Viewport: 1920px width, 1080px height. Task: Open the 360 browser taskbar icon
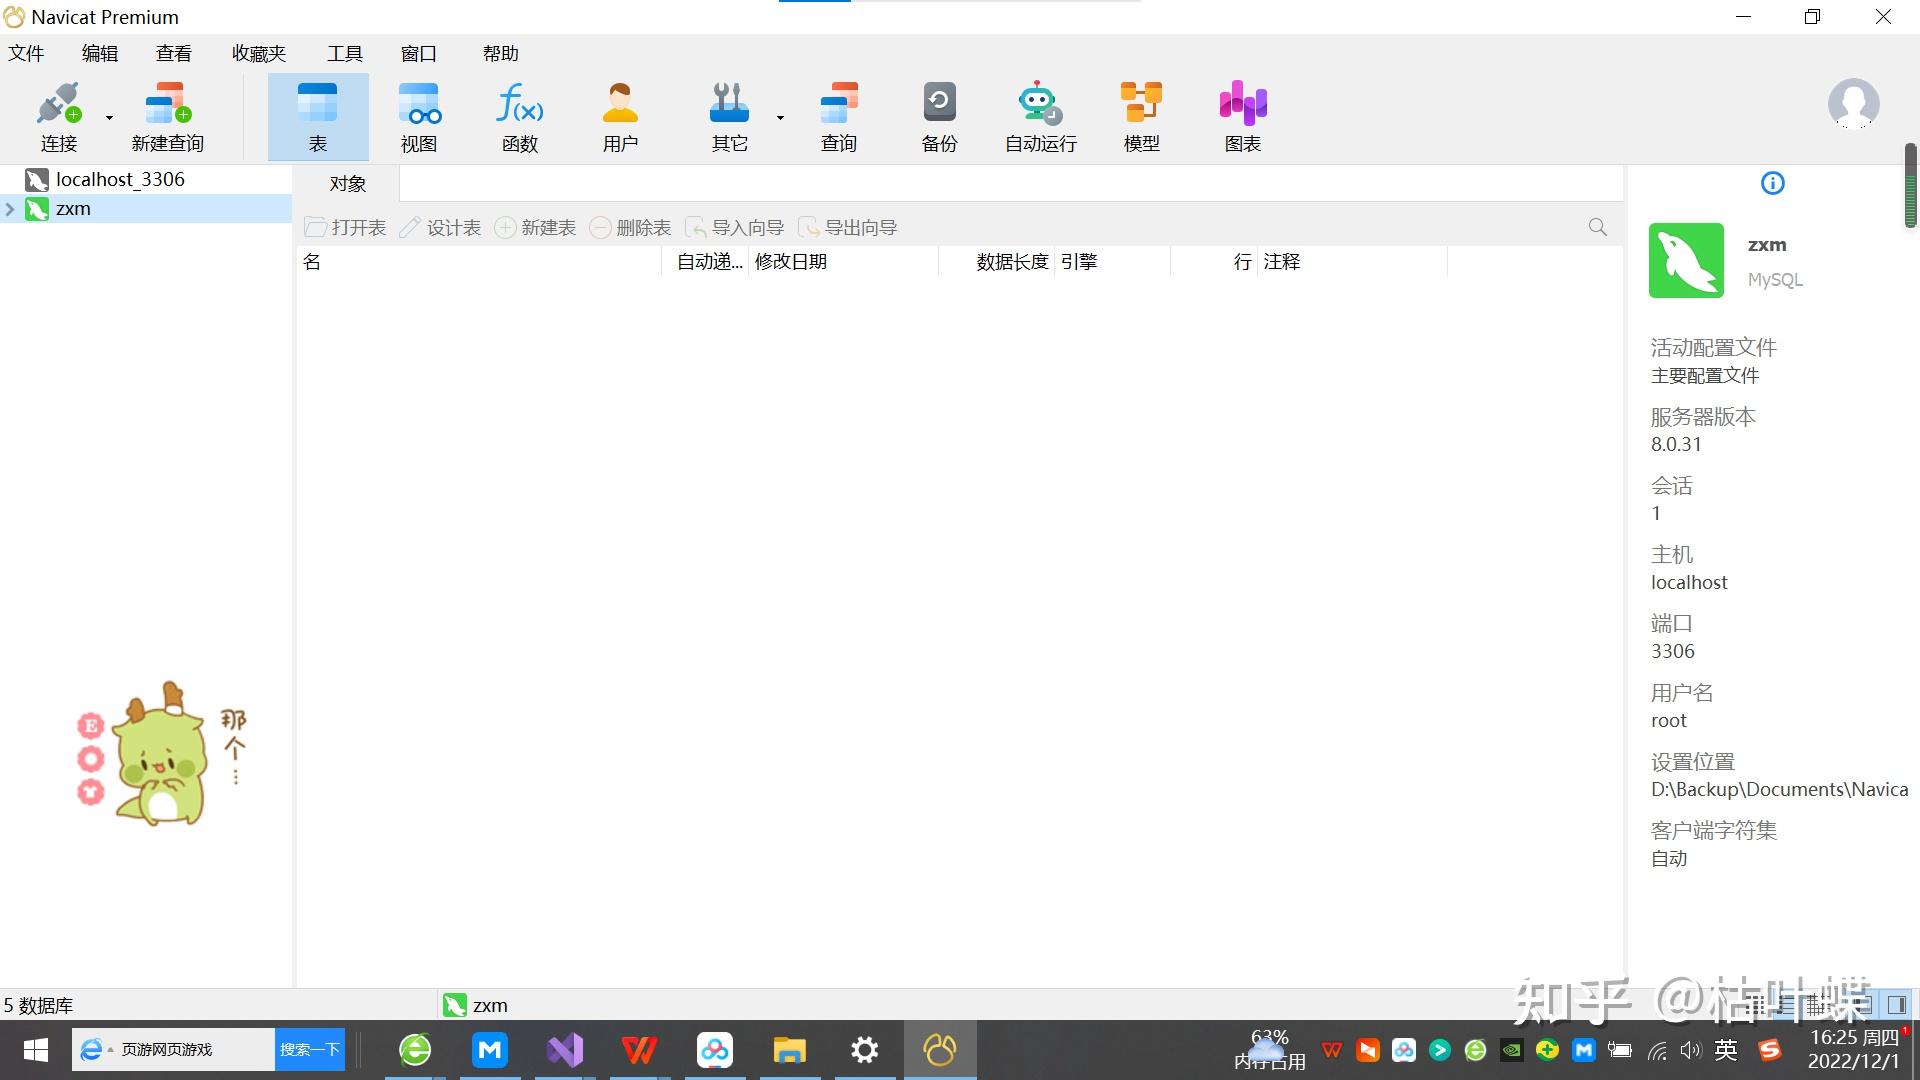point(415,1050)
